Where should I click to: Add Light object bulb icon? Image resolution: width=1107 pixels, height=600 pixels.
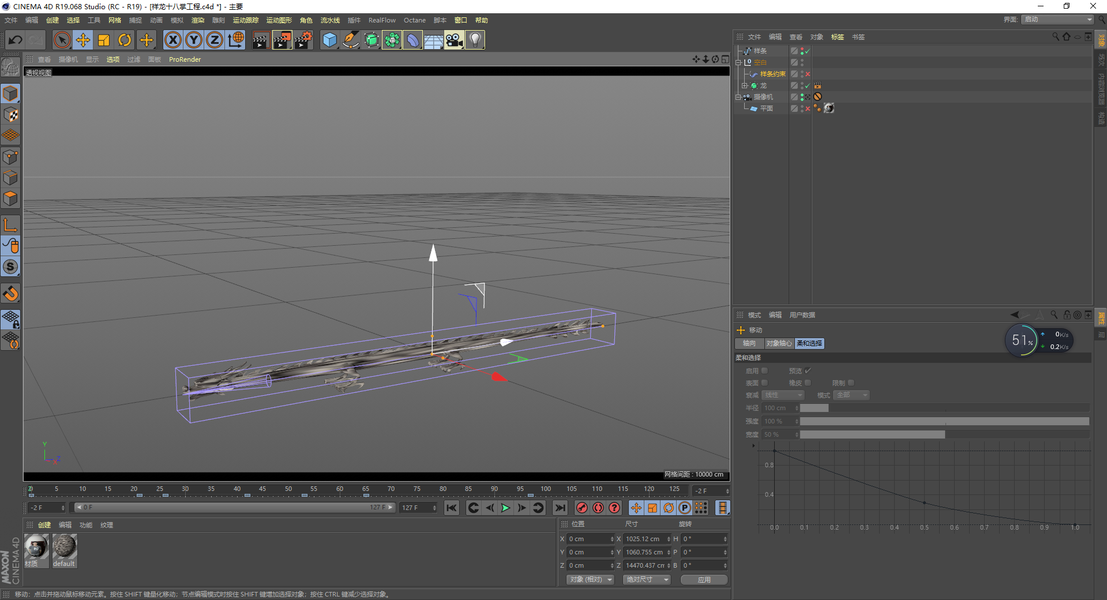pyautogui.click(x=476, y=40)
